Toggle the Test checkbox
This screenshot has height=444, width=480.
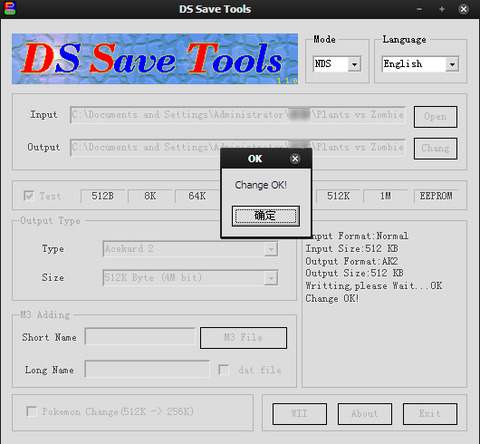(29, 196)
